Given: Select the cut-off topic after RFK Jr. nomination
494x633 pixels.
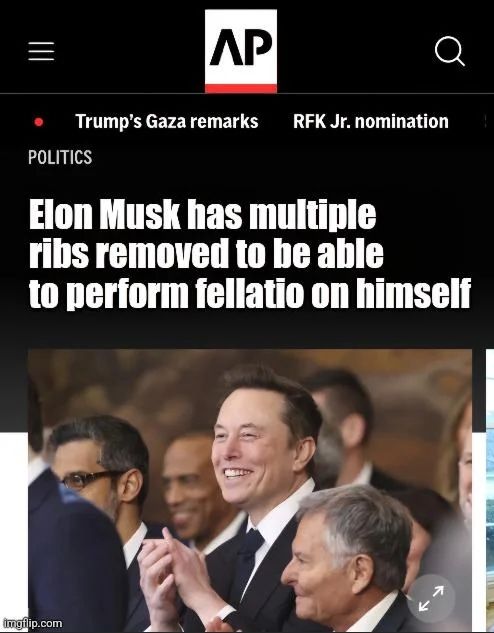Looking at the screenshot, I should [x=486, y=121].
